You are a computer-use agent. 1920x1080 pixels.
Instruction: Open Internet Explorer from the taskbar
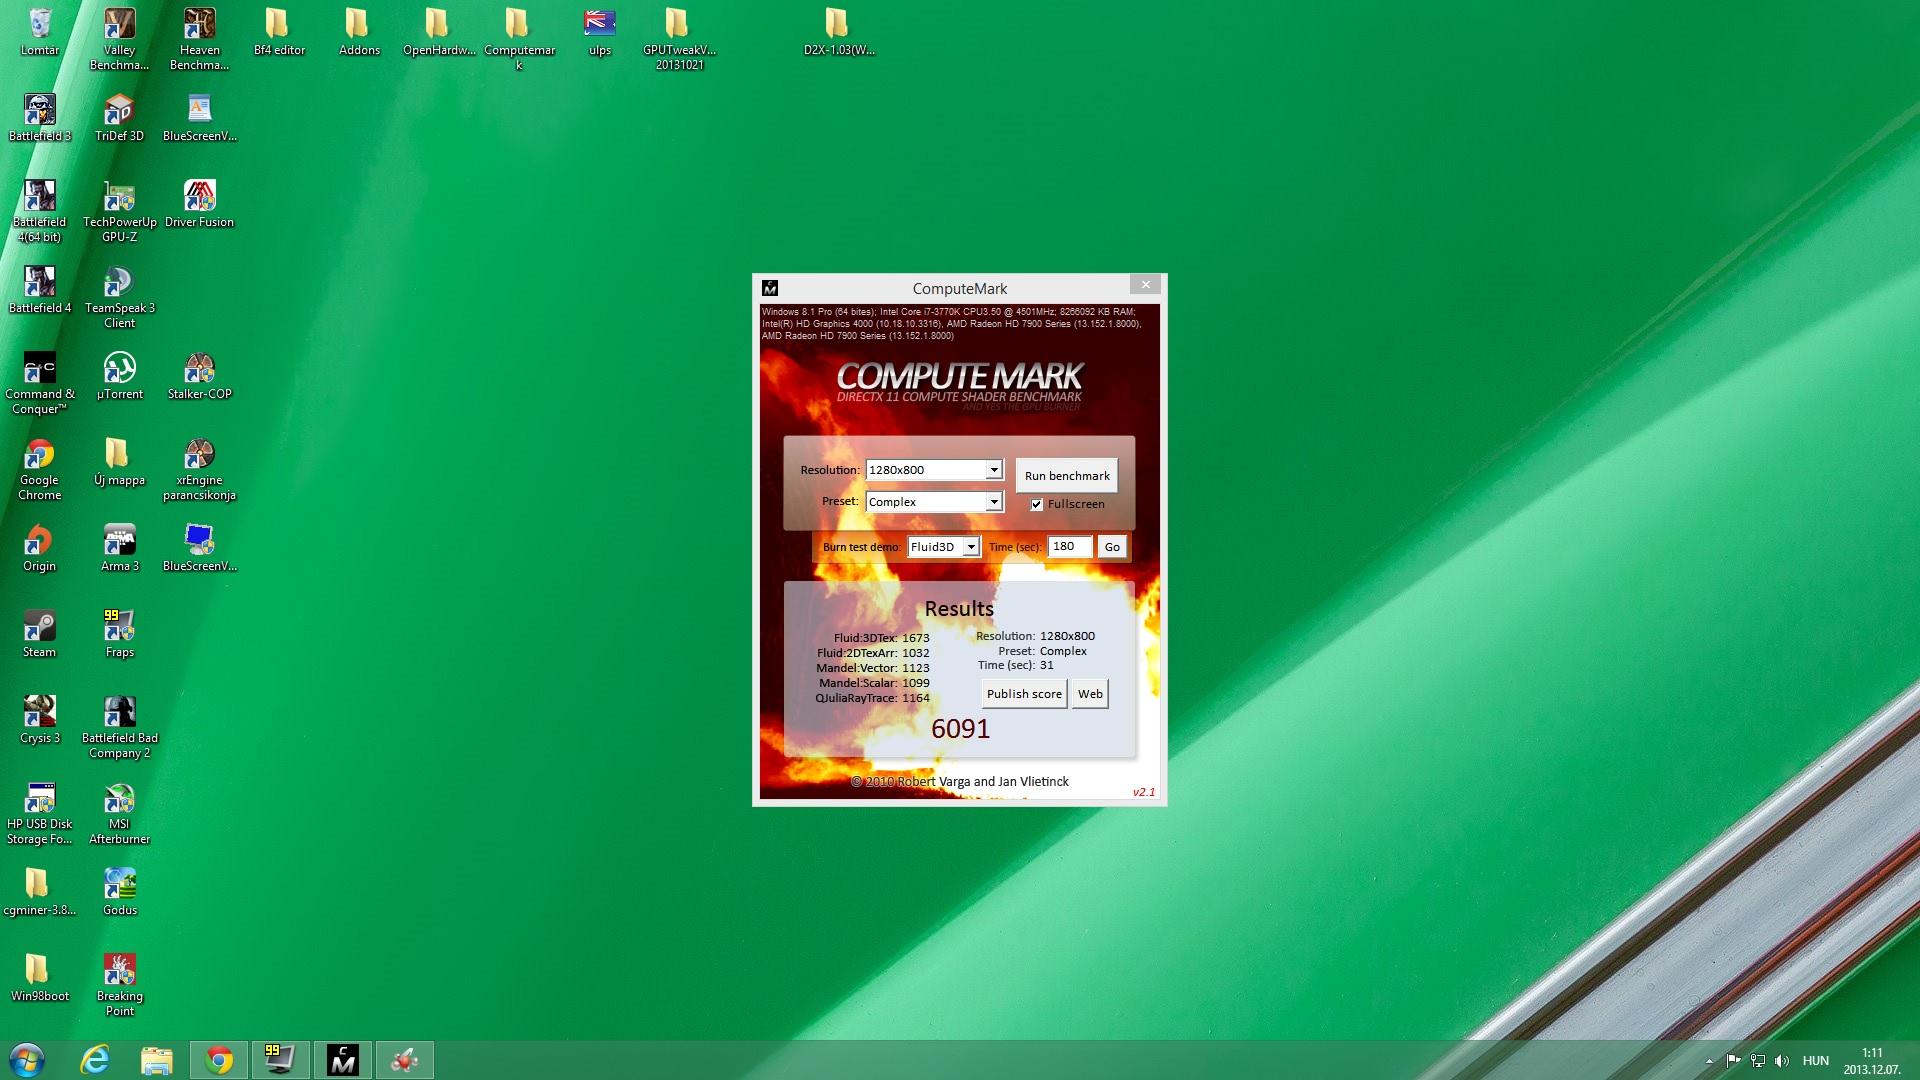(x=95, y=1060)
